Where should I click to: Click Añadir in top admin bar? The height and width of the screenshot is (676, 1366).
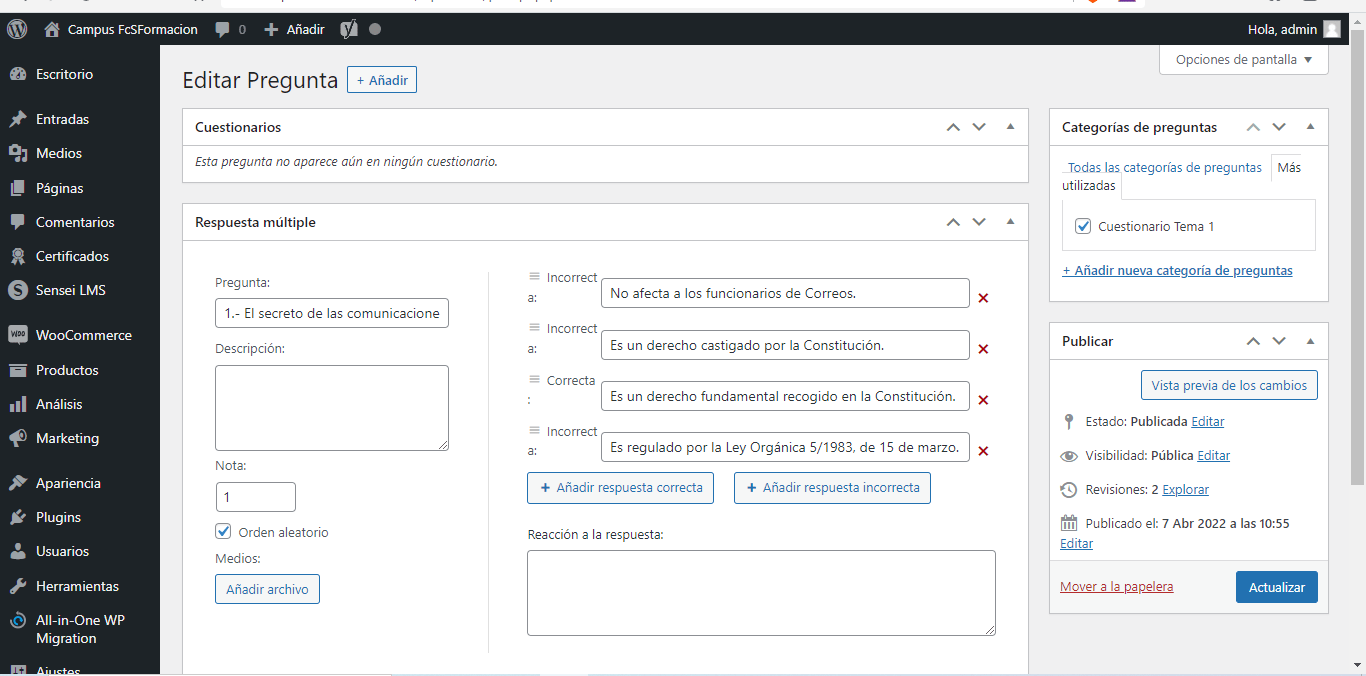(x=294, y=29)
